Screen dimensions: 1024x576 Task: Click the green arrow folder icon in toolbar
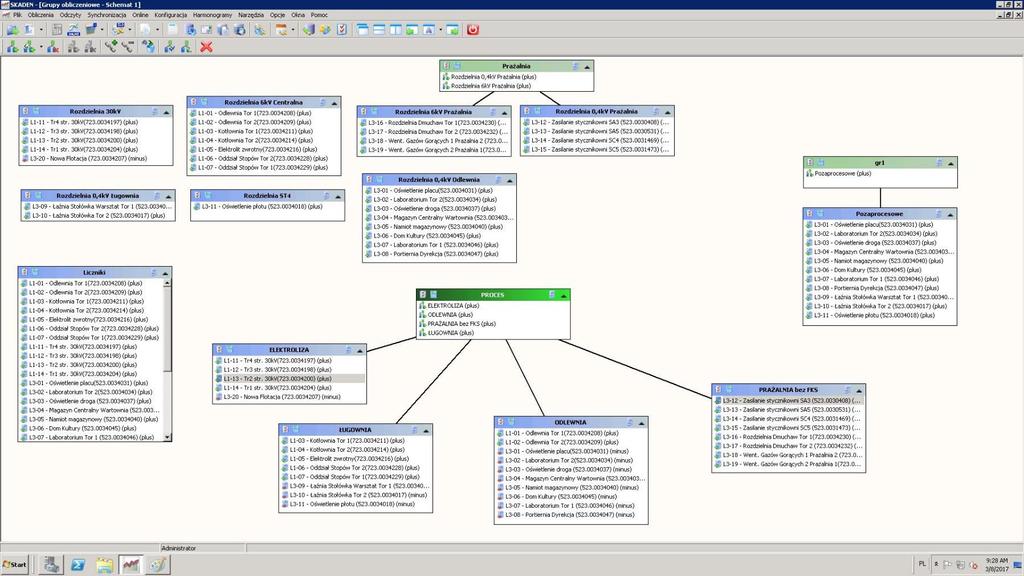pyautogui.click(x=12, y=29)
